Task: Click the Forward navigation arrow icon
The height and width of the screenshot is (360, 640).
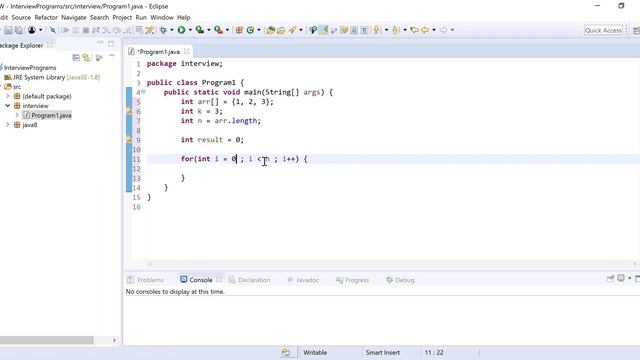Action: [x=443, y=30]
